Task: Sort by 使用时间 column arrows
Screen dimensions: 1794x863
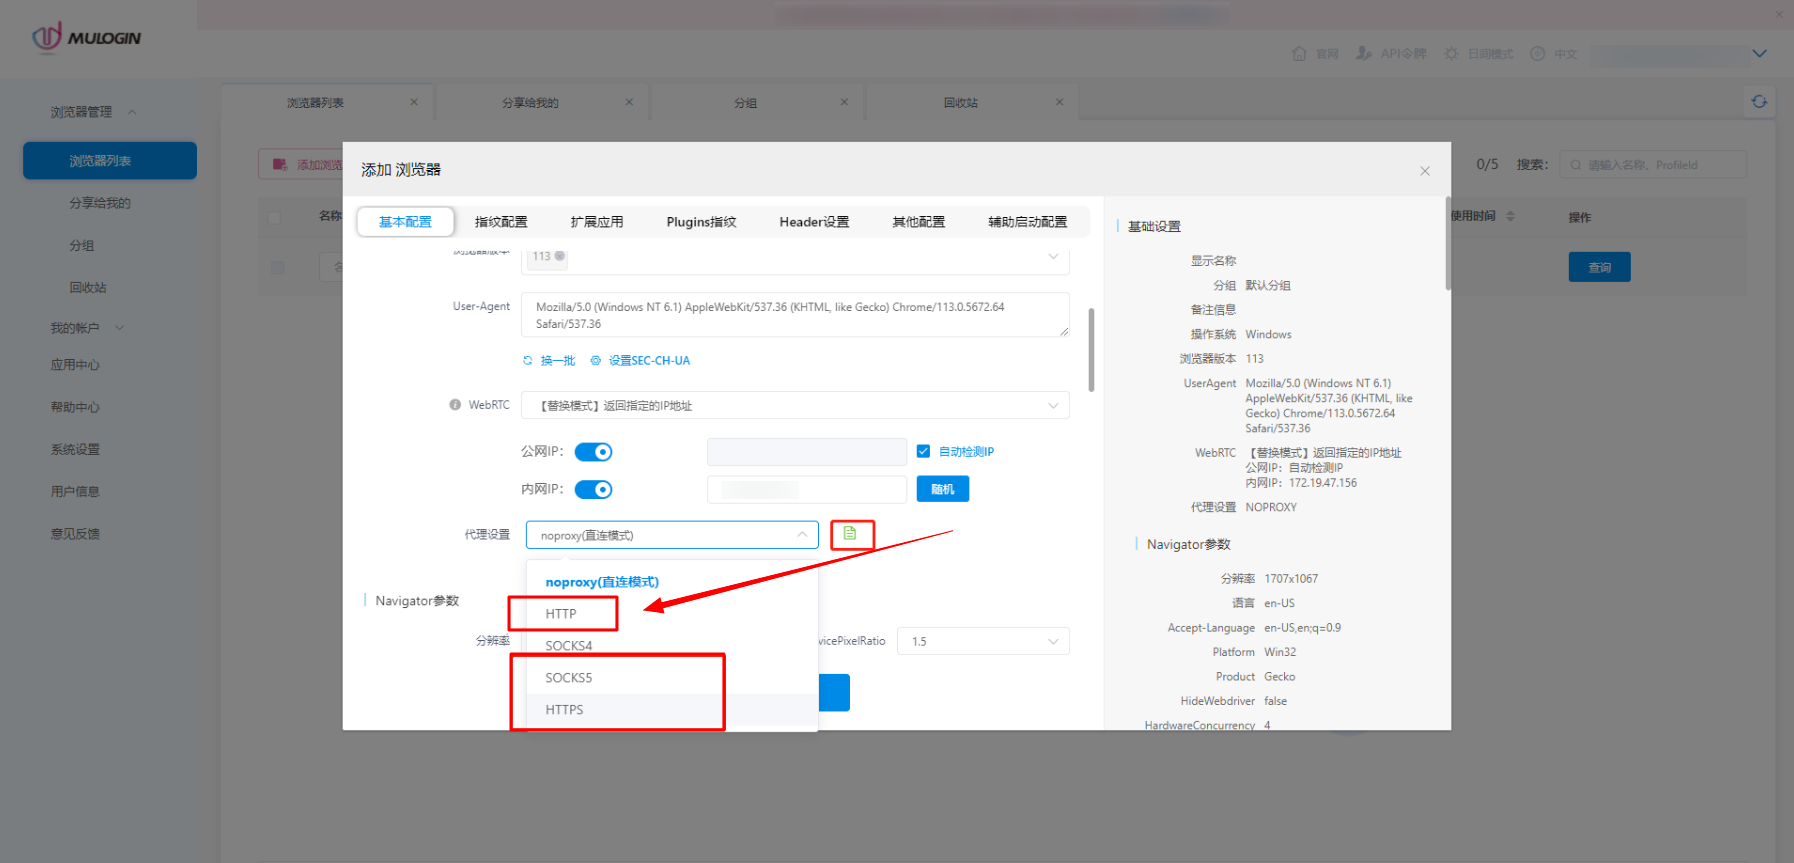Action: 1510,216
